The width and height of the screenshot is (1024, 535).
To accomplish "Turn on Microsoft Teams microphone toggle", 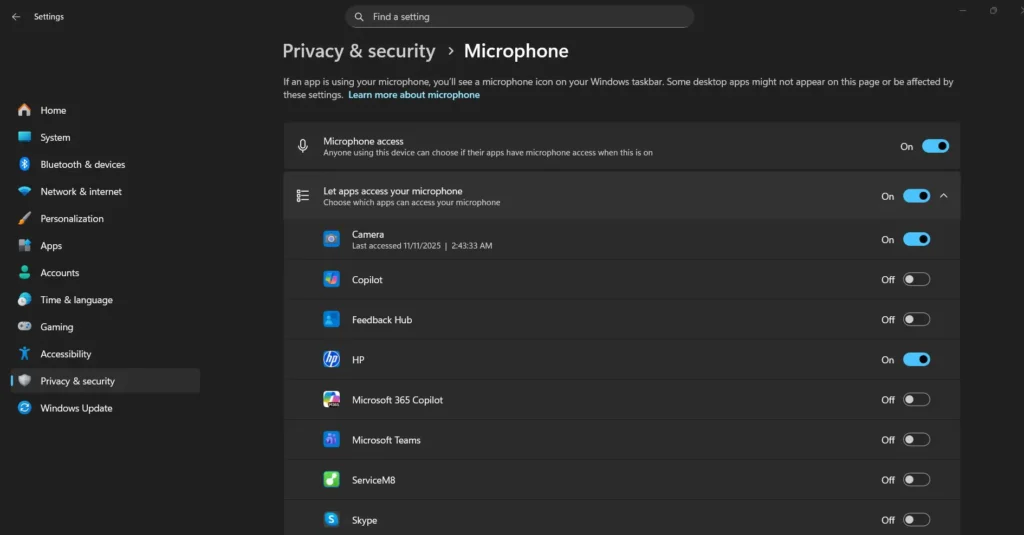I will [x=916, y=440].
